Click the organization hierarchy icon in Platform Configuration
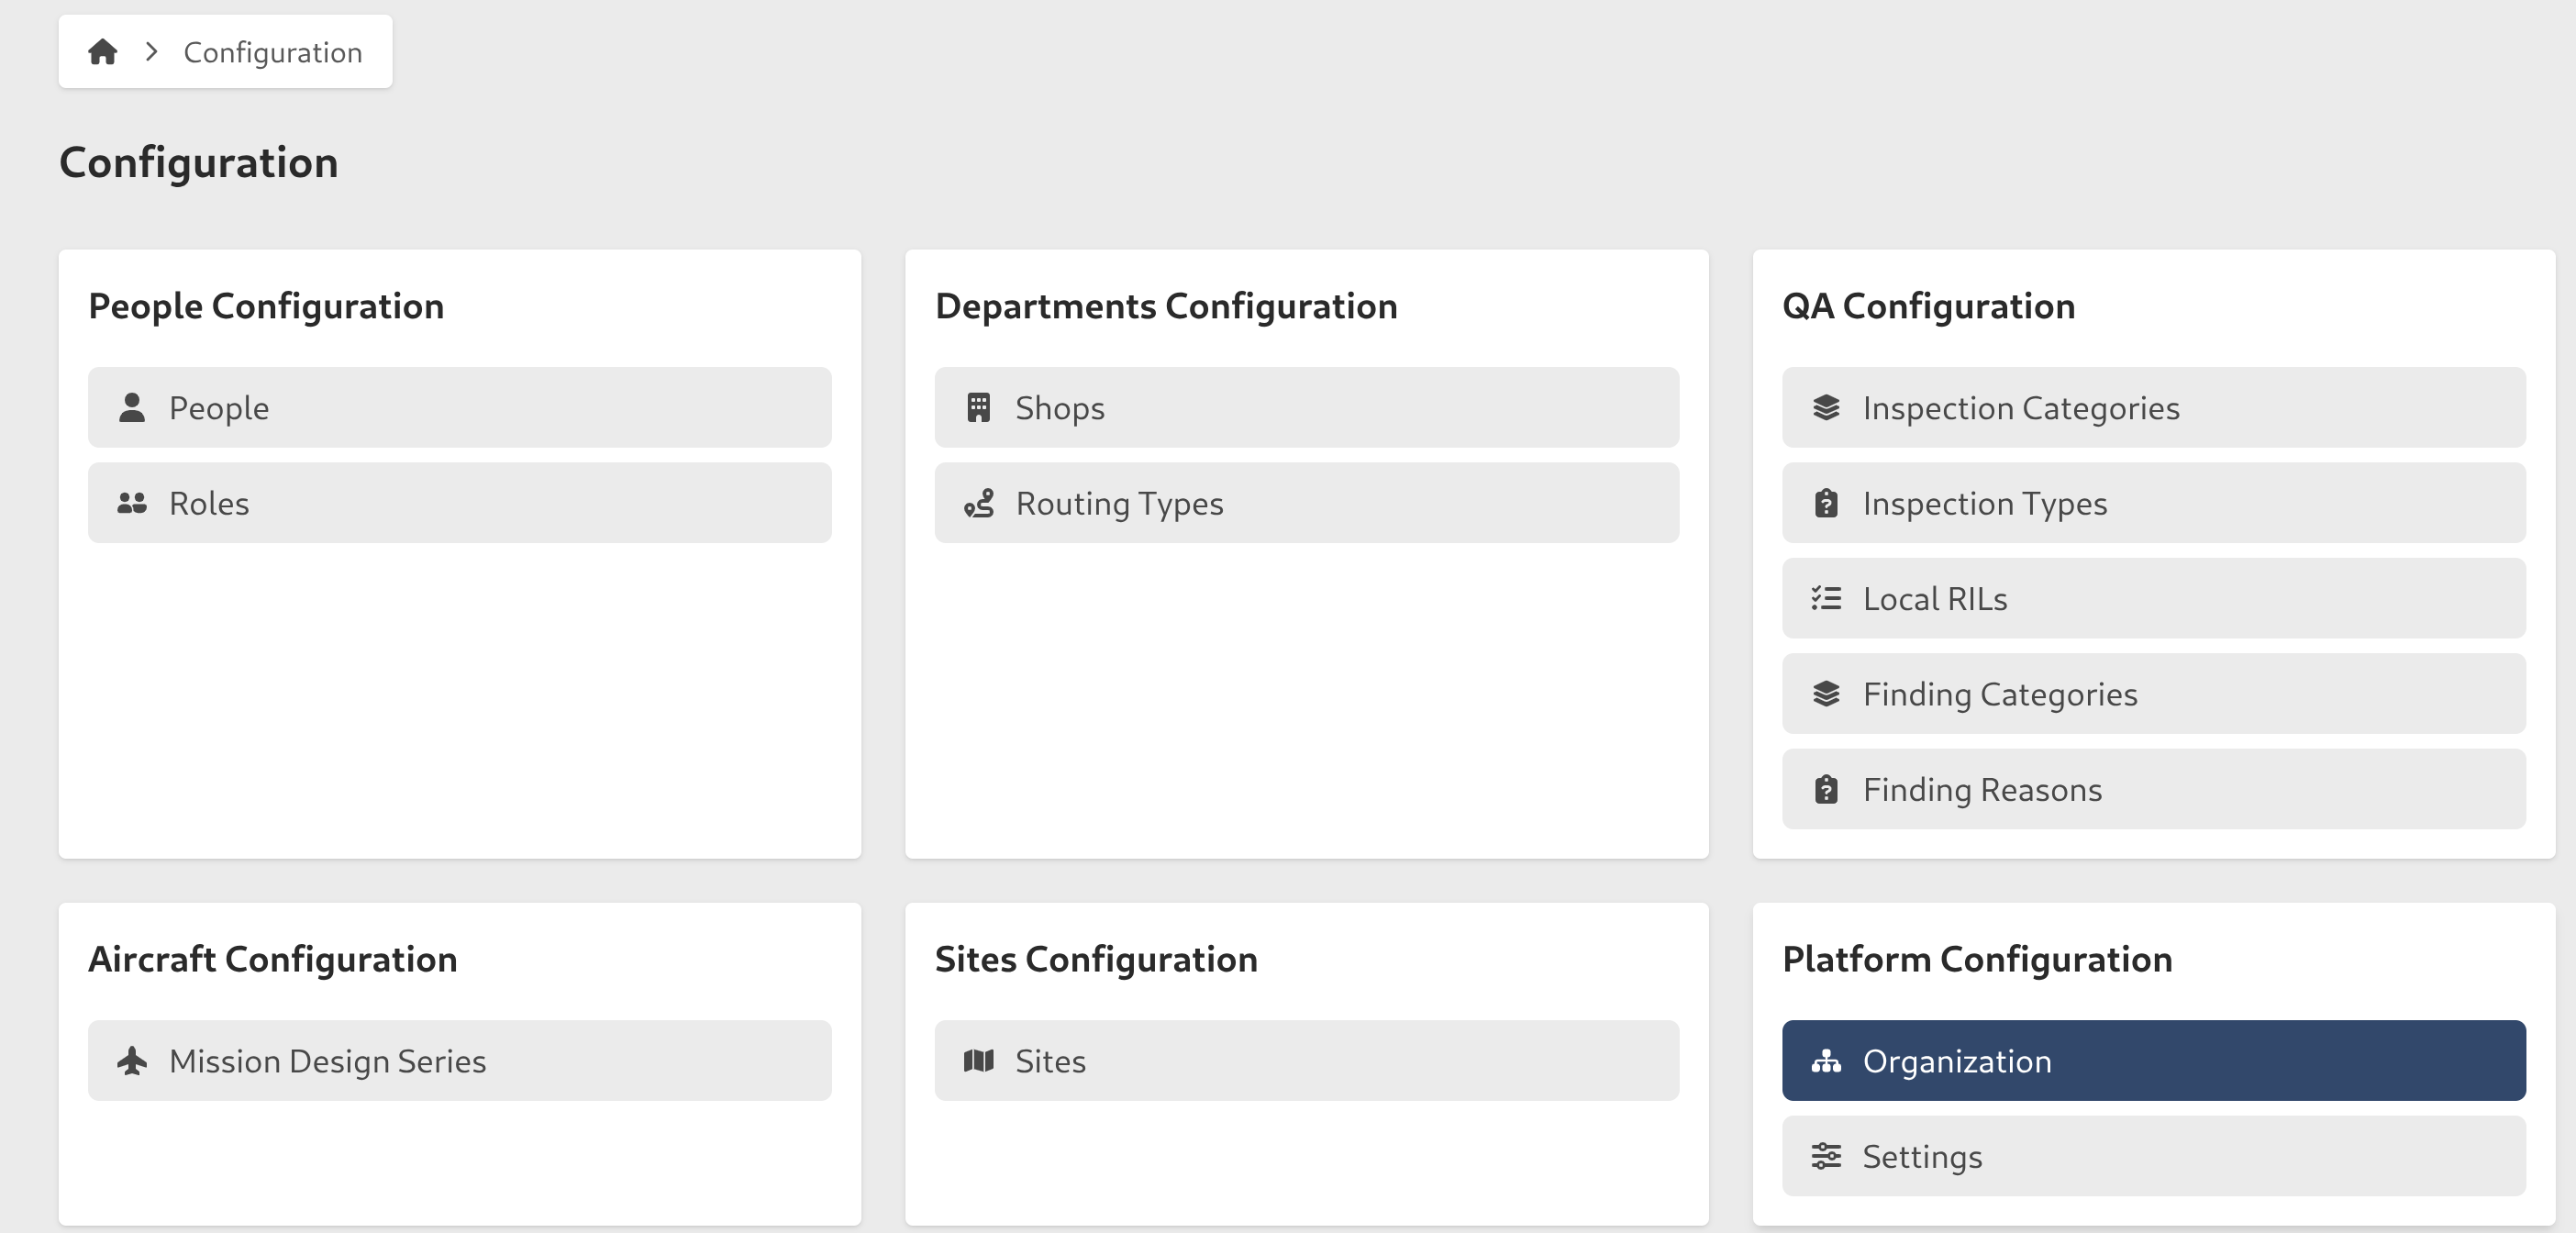This screenshot has width=2576, height=1233. (x=1826, y=1061)
